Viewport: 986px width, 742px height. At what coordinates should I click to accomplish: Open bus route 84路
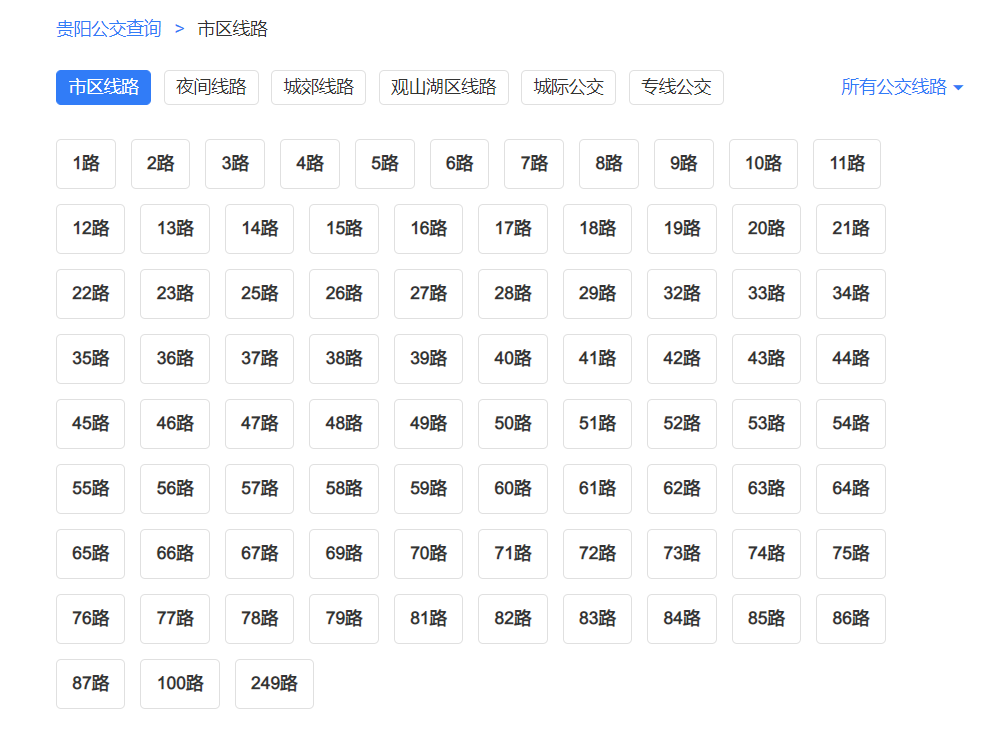pos(682,619)
